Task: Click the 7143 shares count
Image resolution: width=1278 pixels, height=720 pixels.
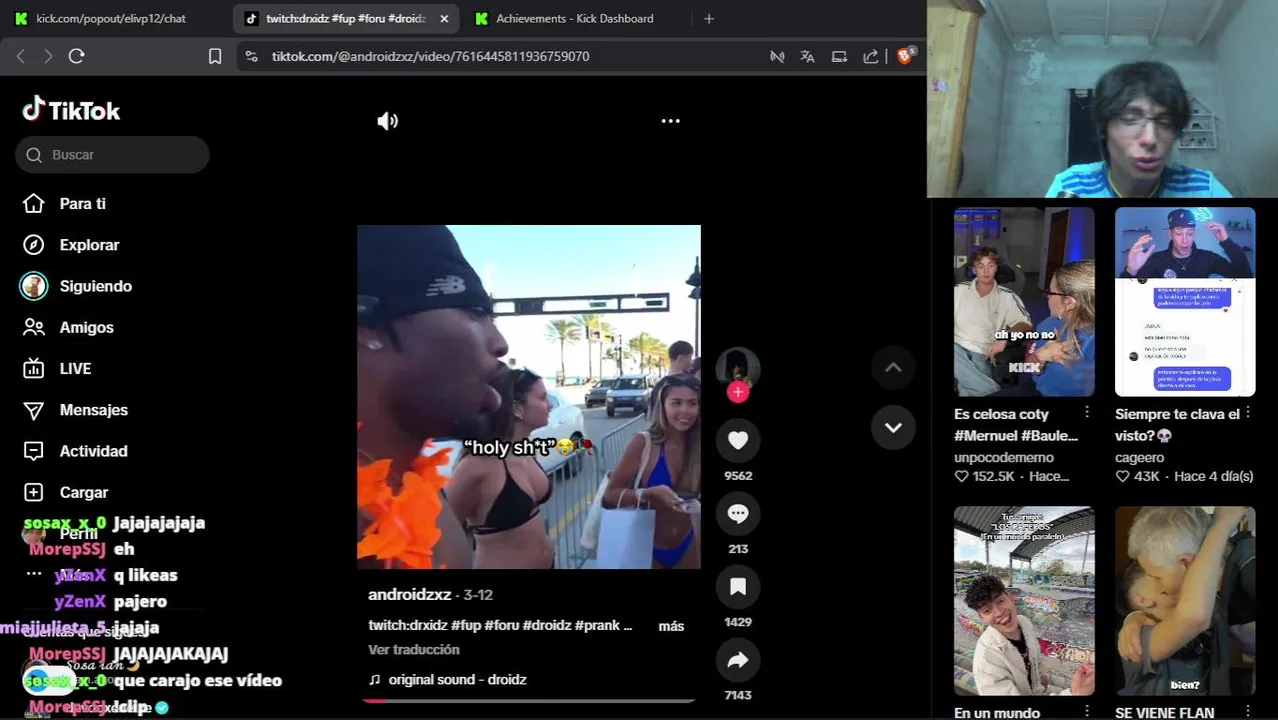Action: click(738, 695)
